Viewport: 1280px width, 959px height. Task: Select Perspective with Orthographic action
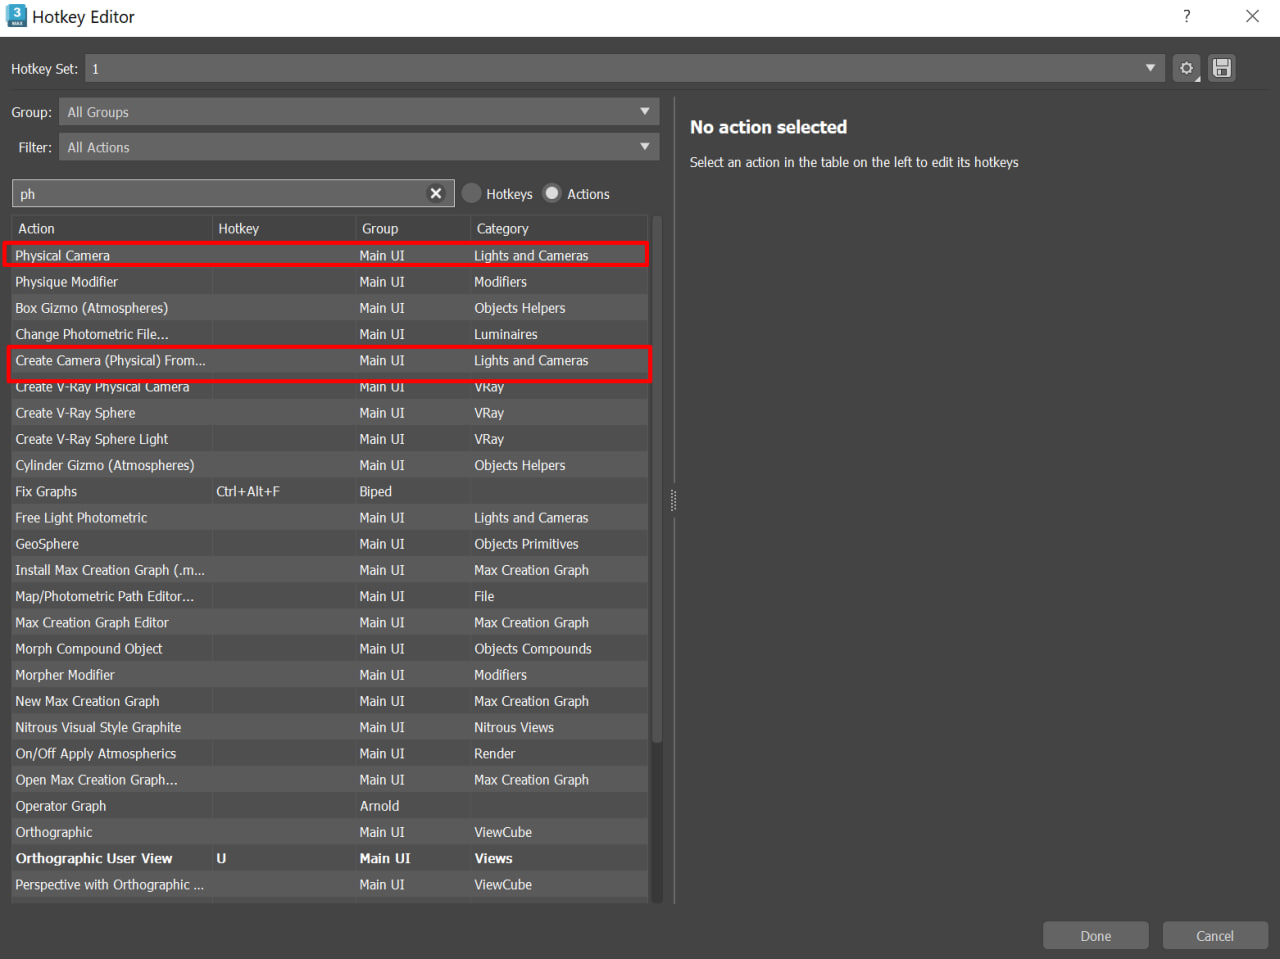(x=329, y=885)
